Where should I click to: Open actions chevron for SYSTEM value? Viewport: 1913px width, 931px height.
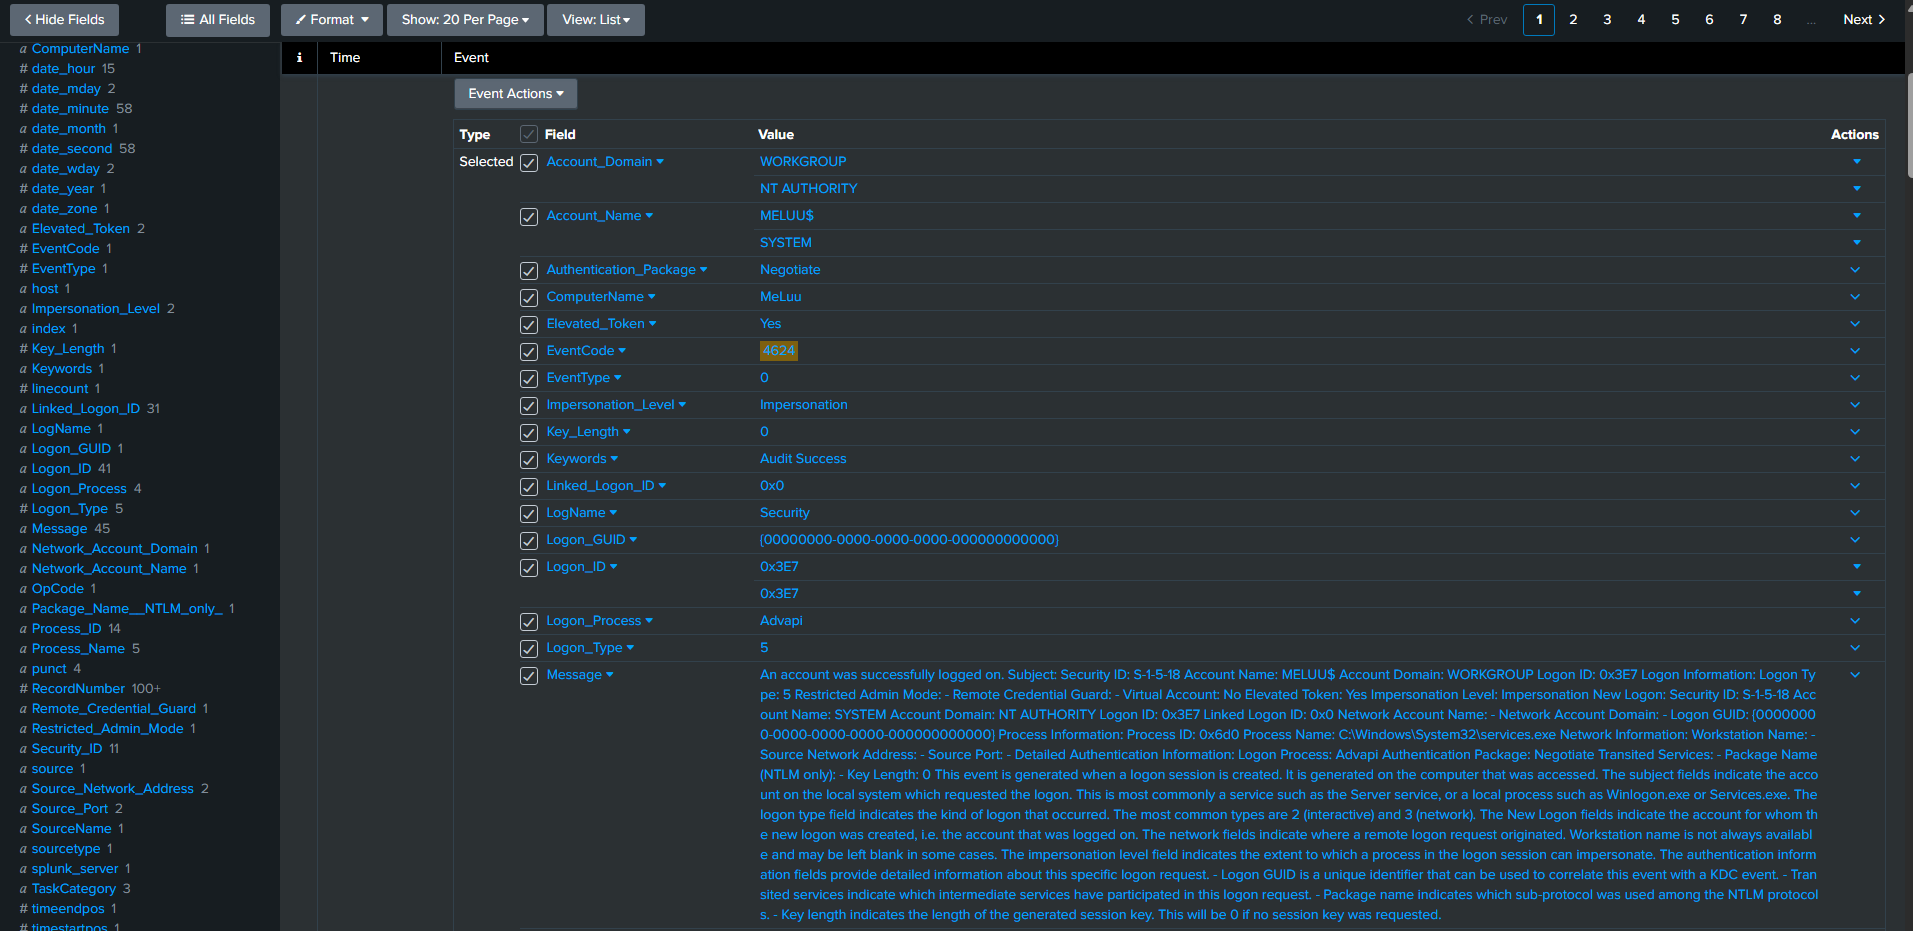[x=1857, y=243]
